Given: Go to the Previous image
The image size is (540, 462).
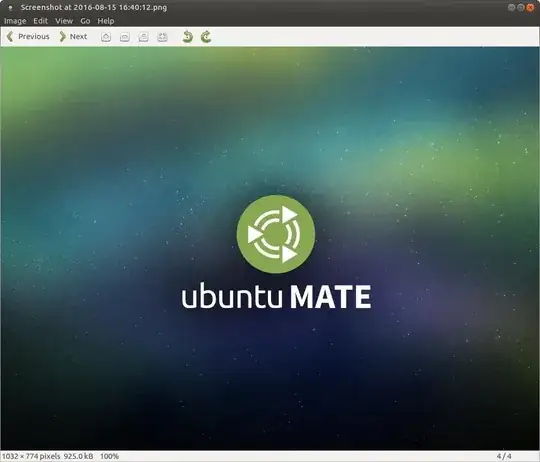Looking at the screenshot, I should [x=28, y=36].
